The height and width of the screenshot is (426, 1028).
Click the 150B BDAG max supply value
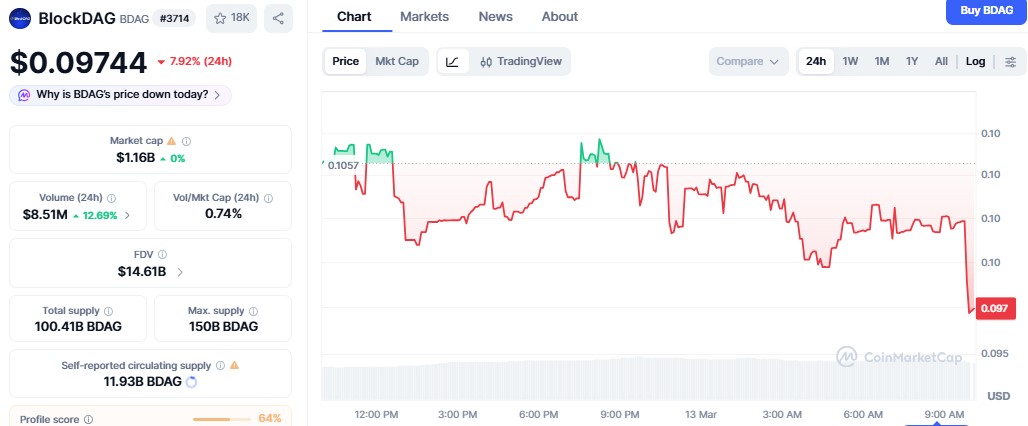click(x=223, y=326)
